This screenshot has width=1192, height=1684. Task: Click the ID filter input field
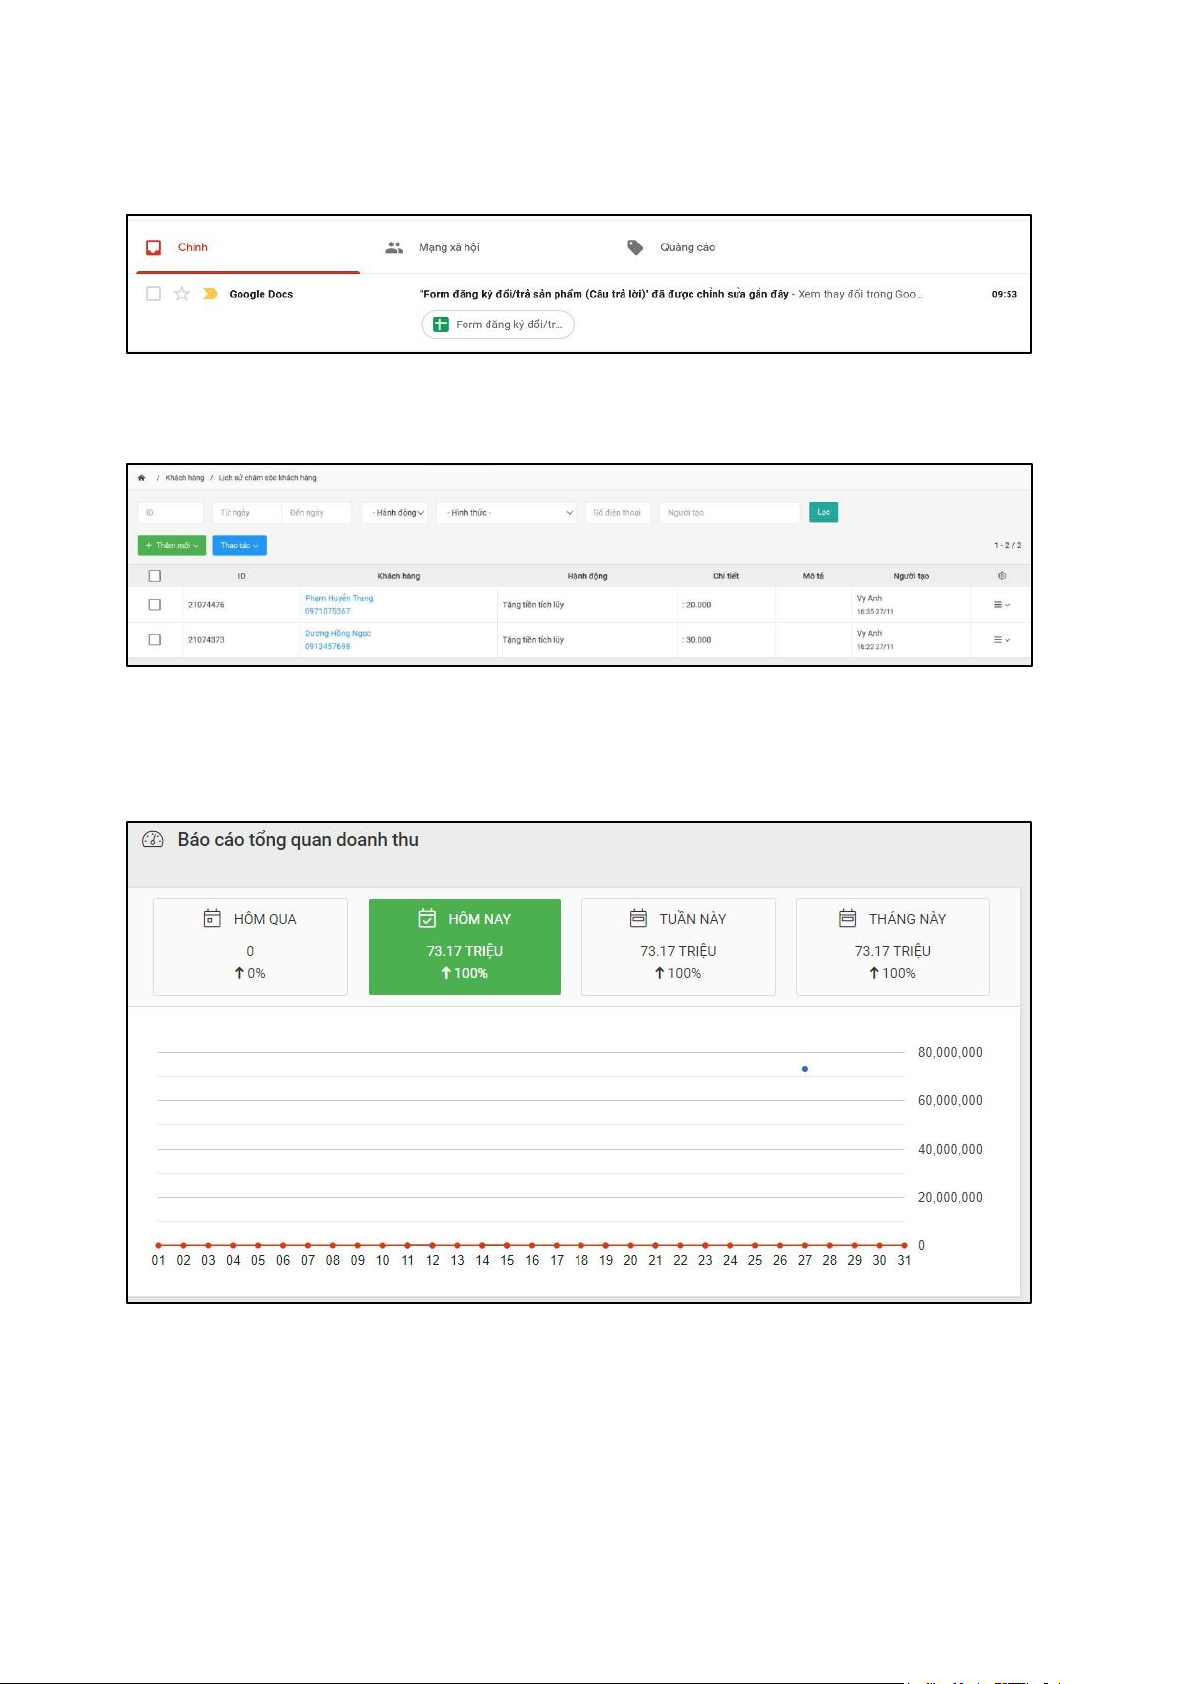click(x=171, y=513)
